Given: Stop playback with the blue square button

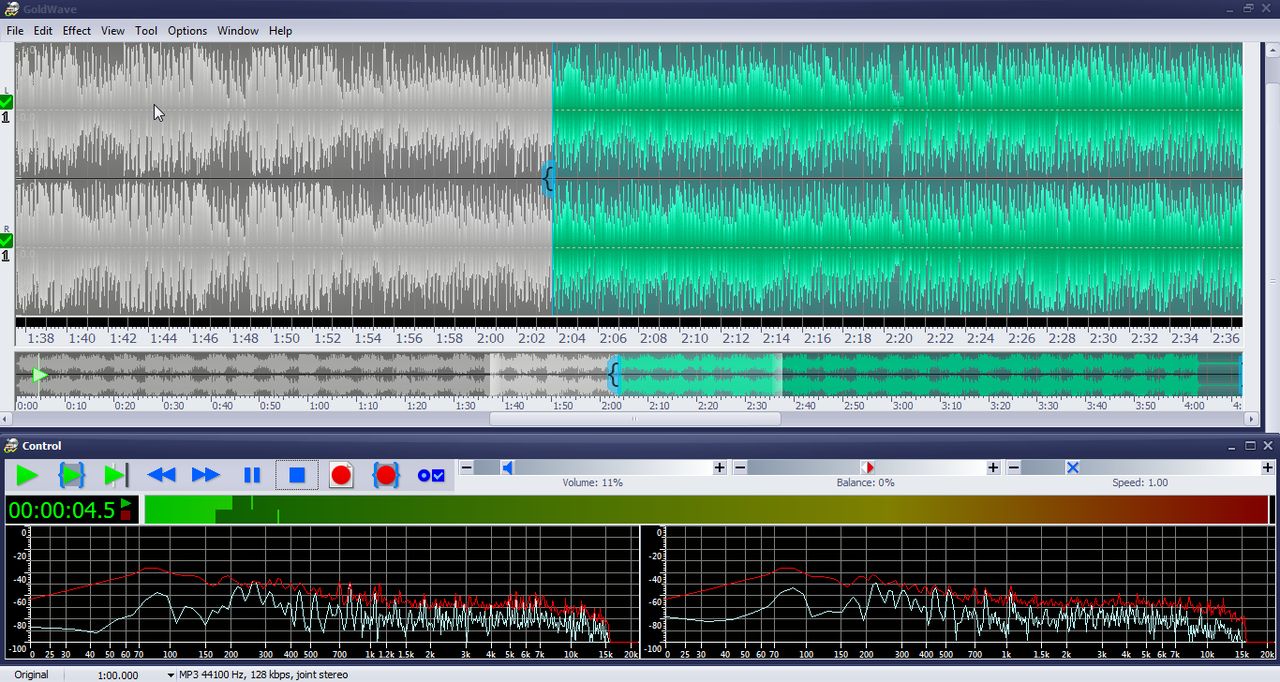Looking at the screenshot, I should click(297, 476).
